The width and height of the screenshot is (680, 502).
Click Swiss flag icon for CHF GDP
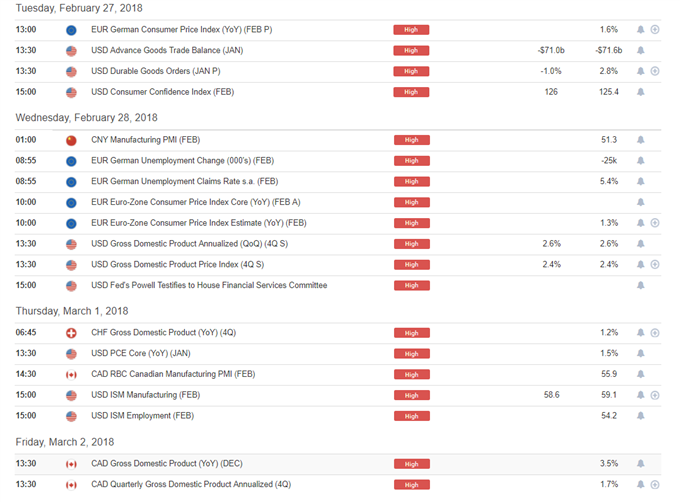[x=71, y=333]
